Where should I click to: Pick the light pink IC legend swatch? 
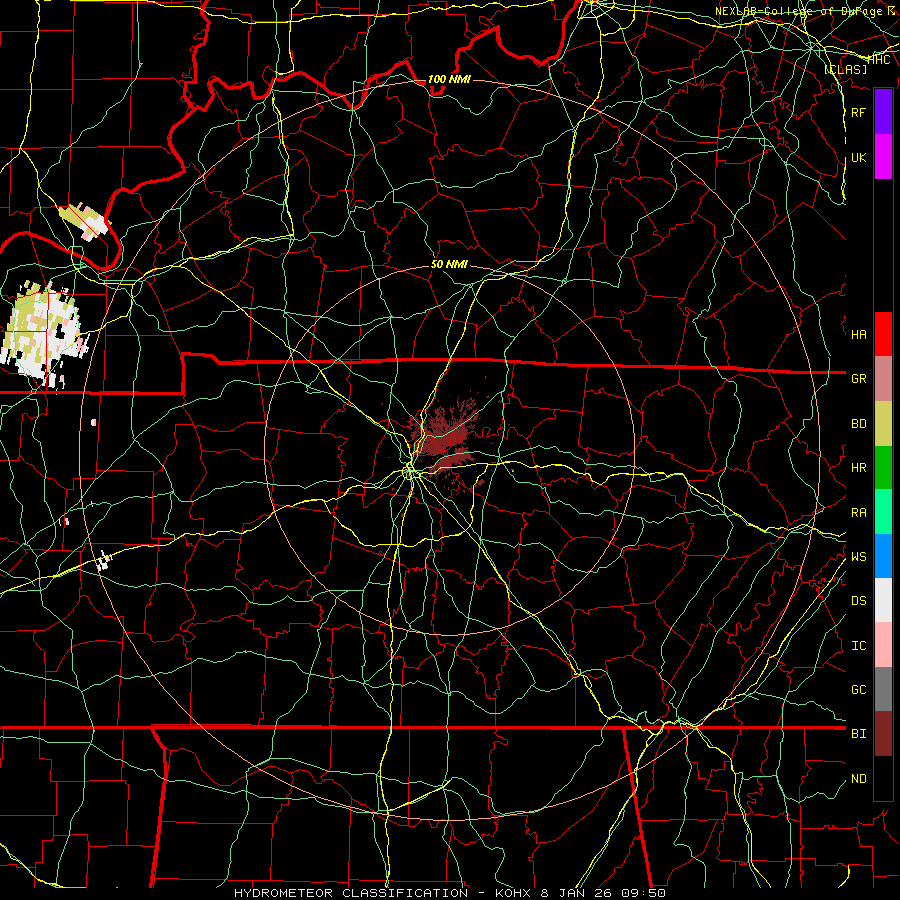[883, 645]
